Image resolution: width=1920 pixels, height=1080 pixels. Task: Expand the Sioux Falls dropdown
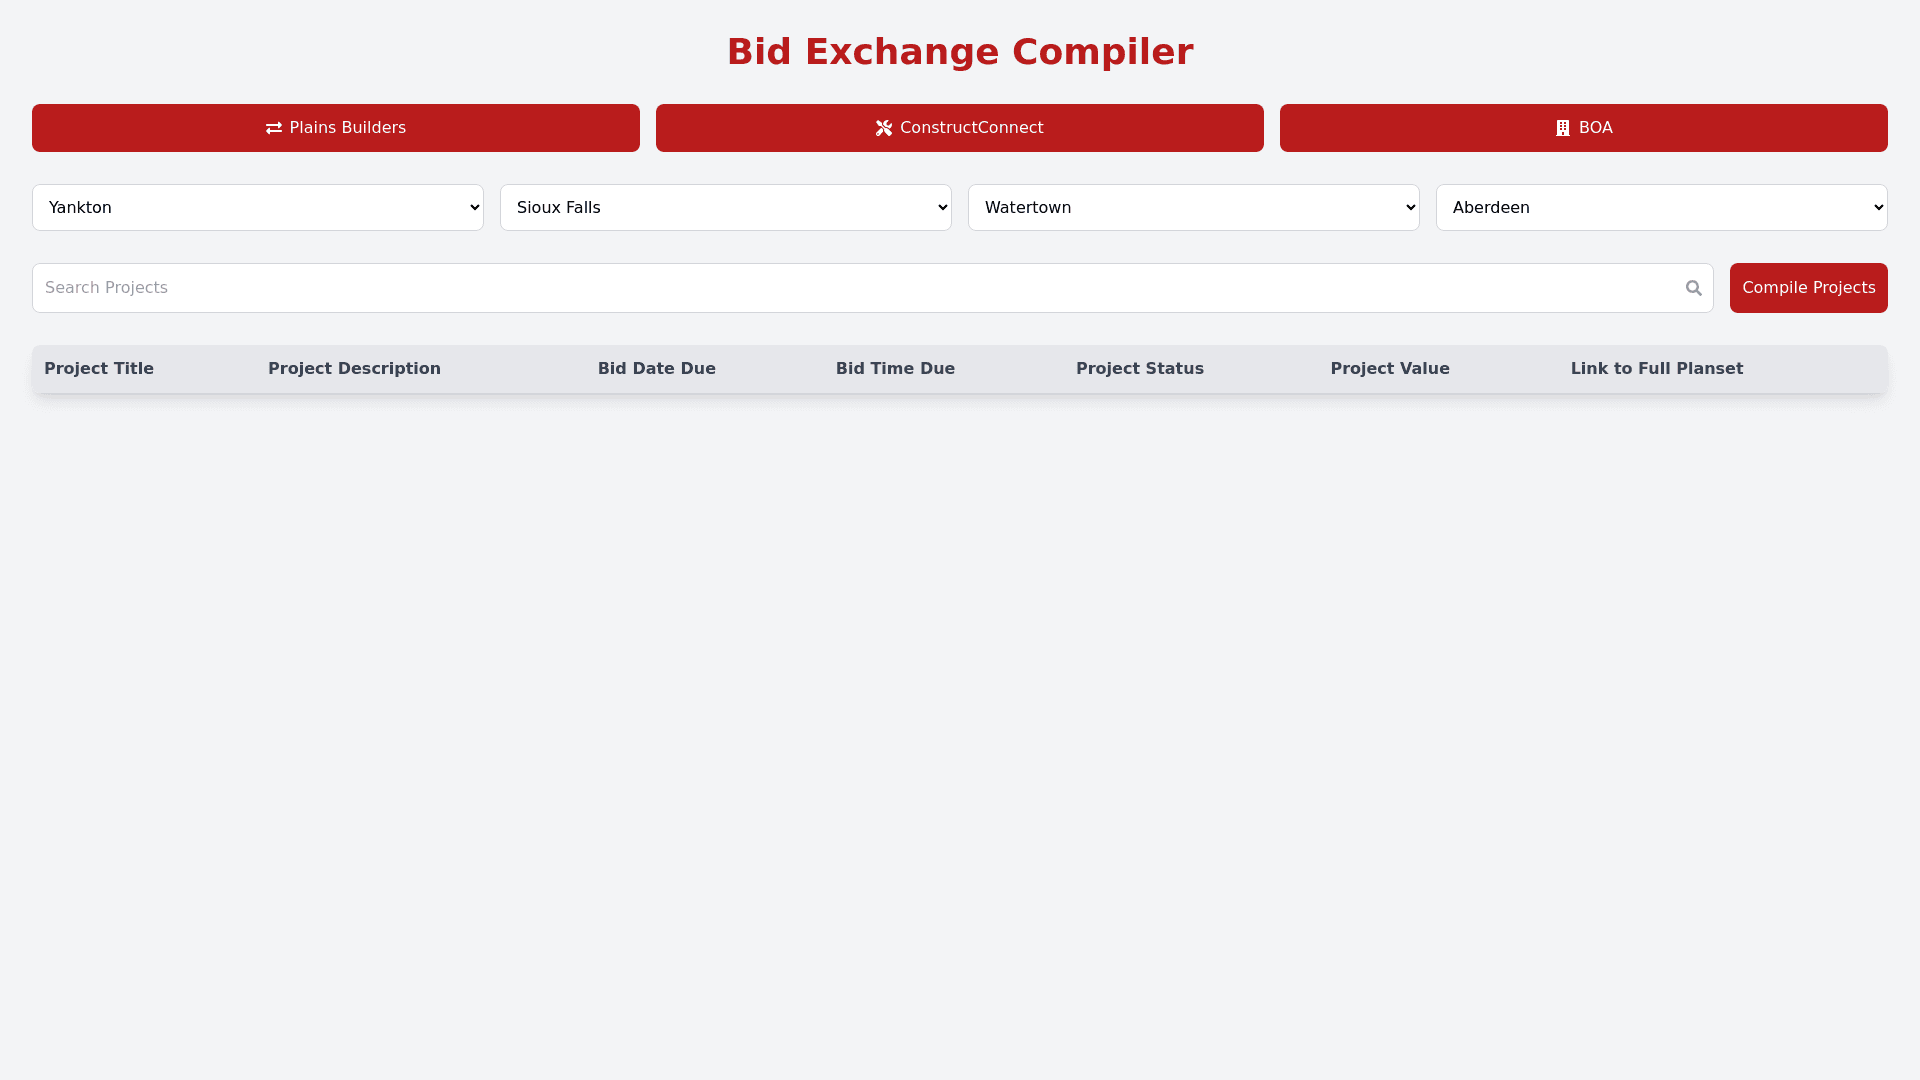[x=726, y=208]
